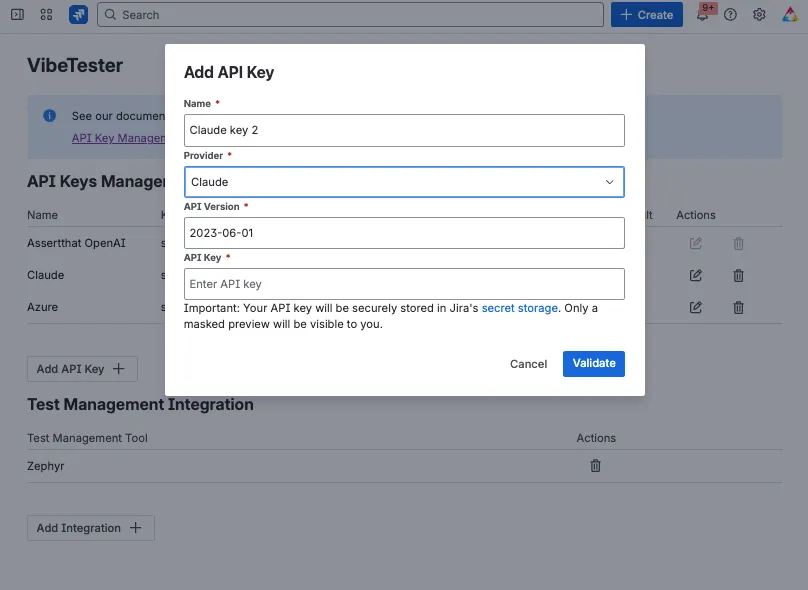Open the secret storage link
808x590 pixels.
tap(519, 308)
